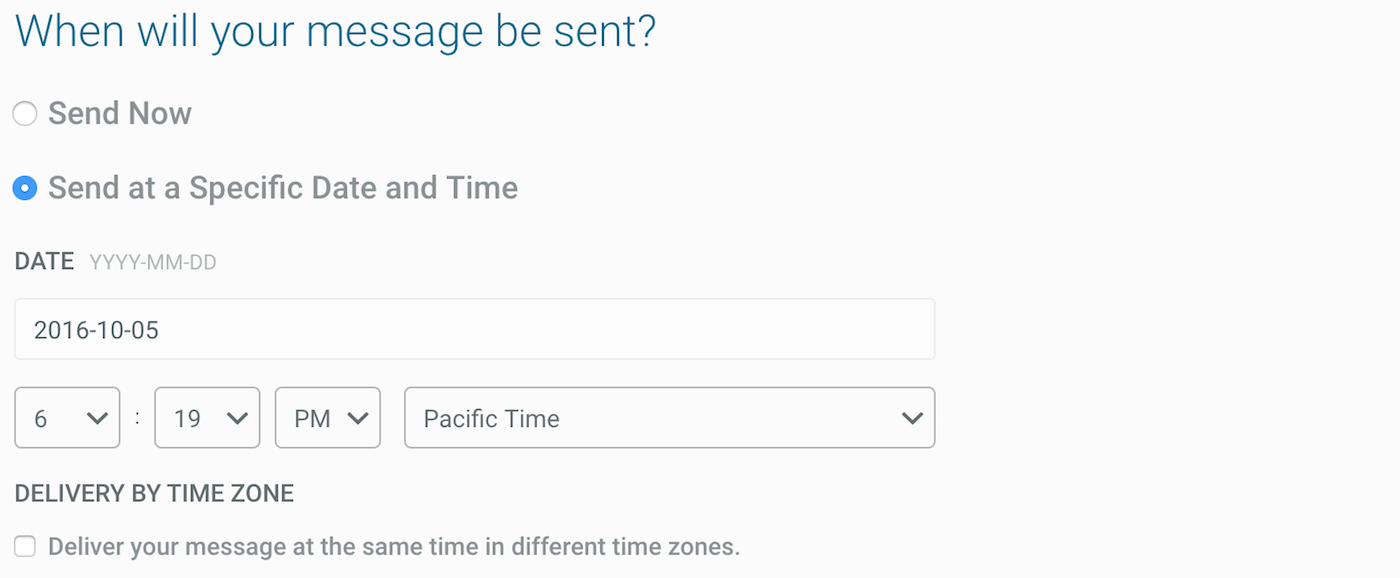Image resolution: width=1400 pixels, height=578 pixels.
Task: Open the Pacific Time timezone dropdown
Action: point(670,418)
